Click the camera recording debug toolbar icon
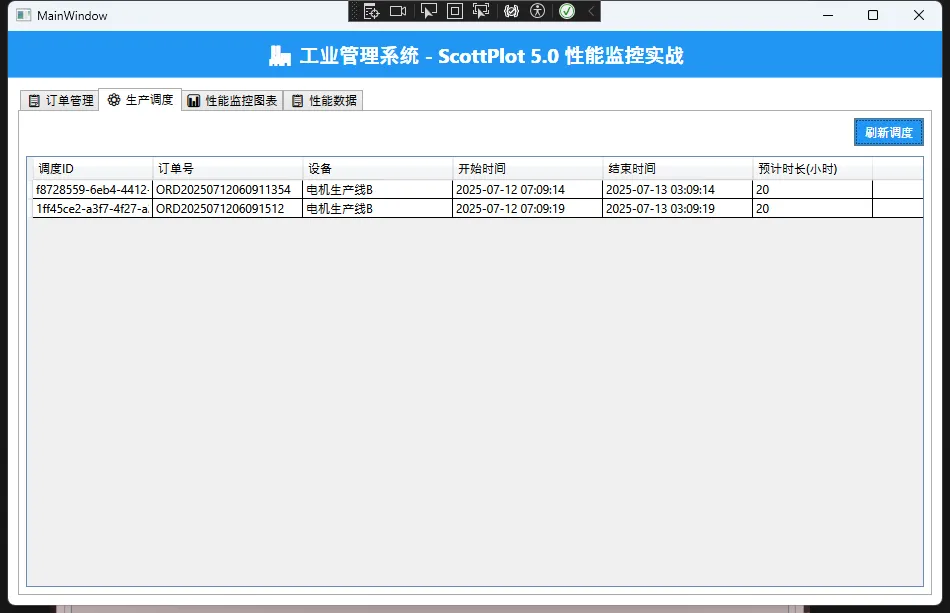 pyautogui.click(x=398, y=11)
